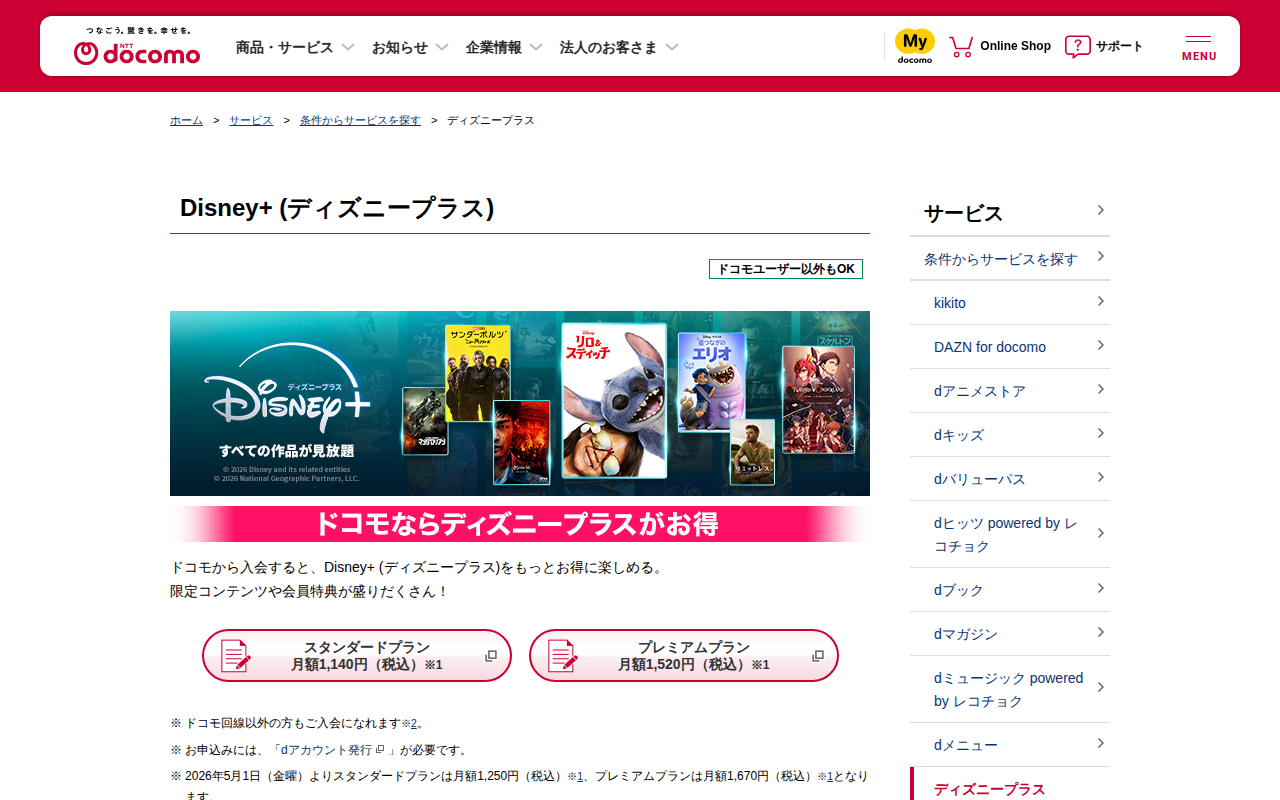The width and height of the screenshot is (1280, 800).
Task: Click the ドコモならディズニープラスがお得 pink banner
Action: (520, 524)
